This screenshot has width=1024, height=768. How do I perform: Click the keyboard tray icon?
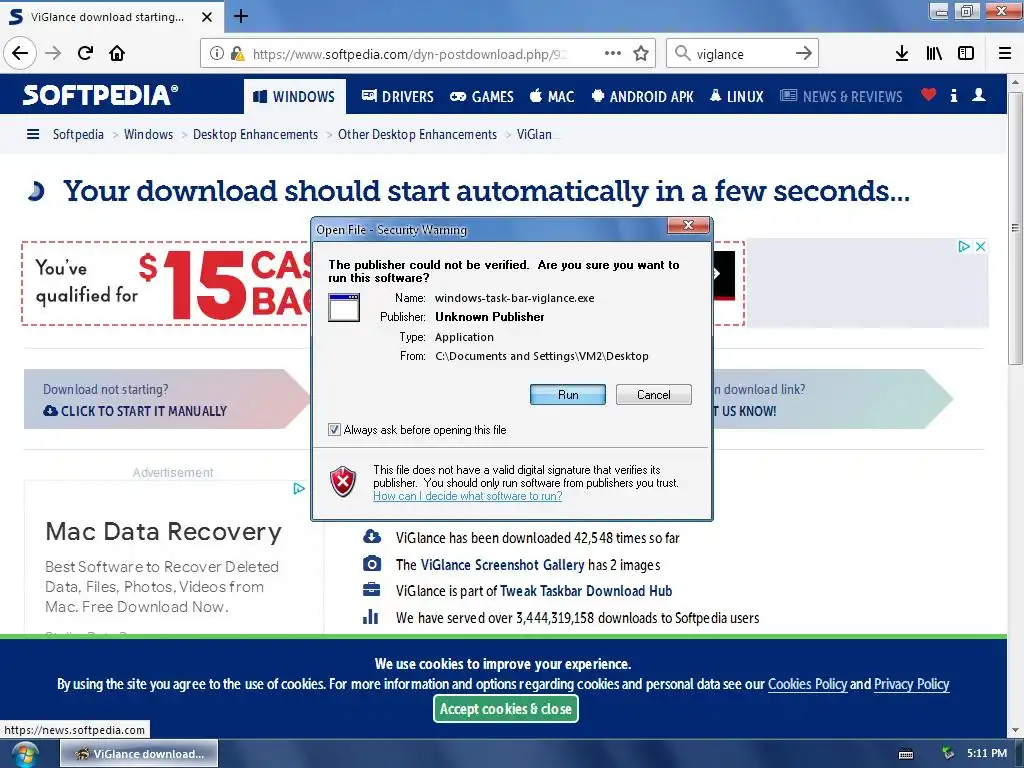tap(906, 754)
